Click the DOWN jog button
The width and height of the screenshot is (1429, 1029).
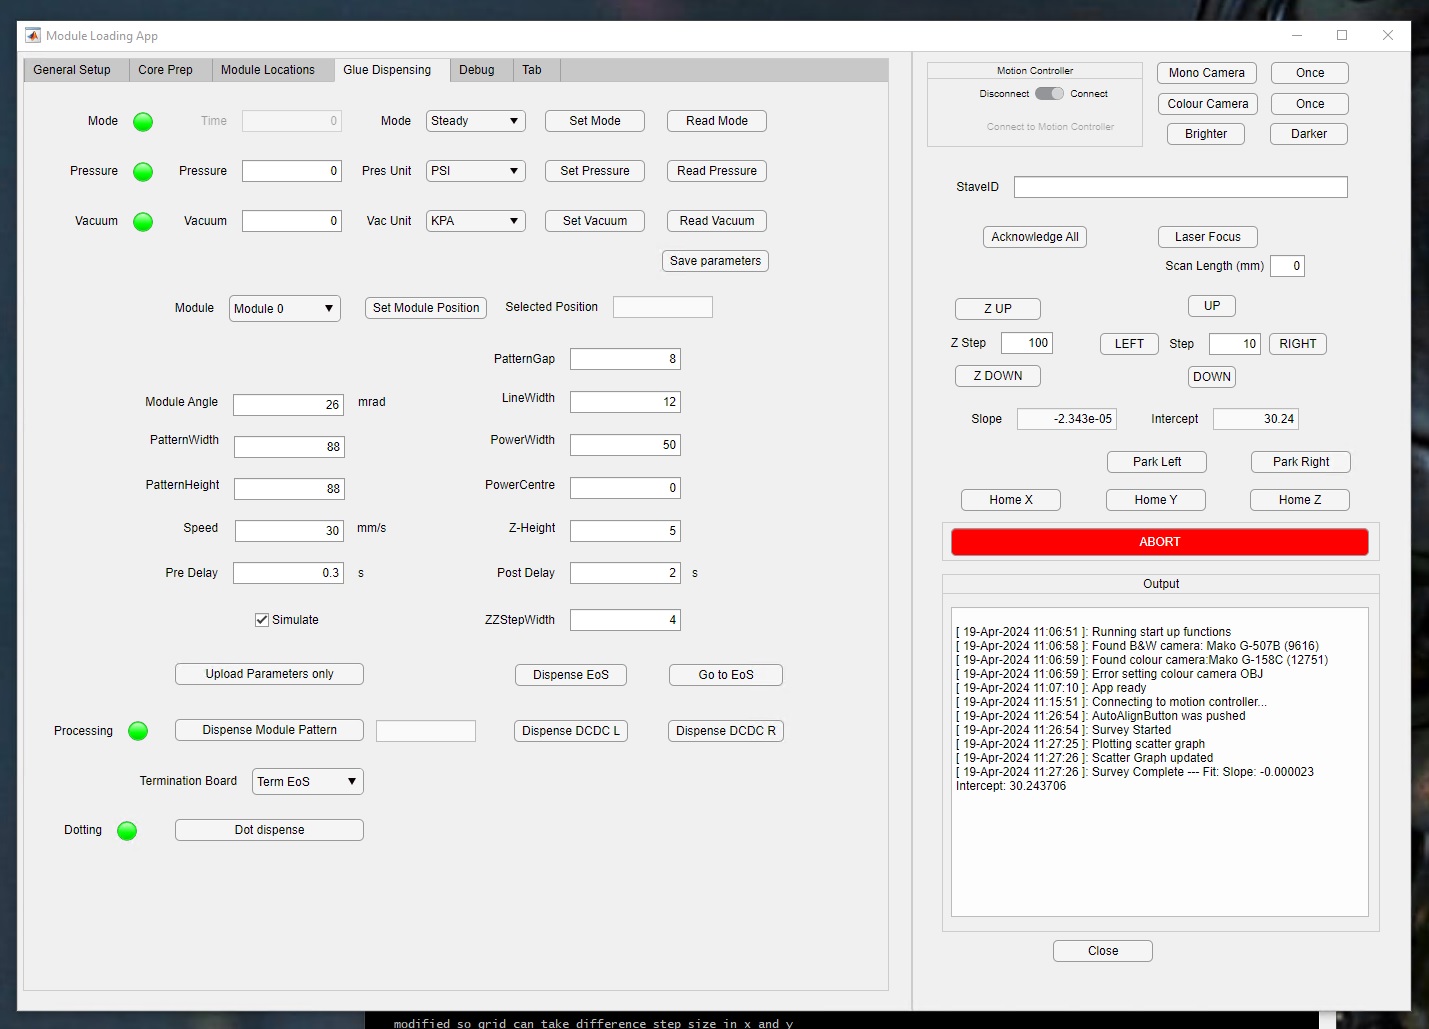[1212, 377]
